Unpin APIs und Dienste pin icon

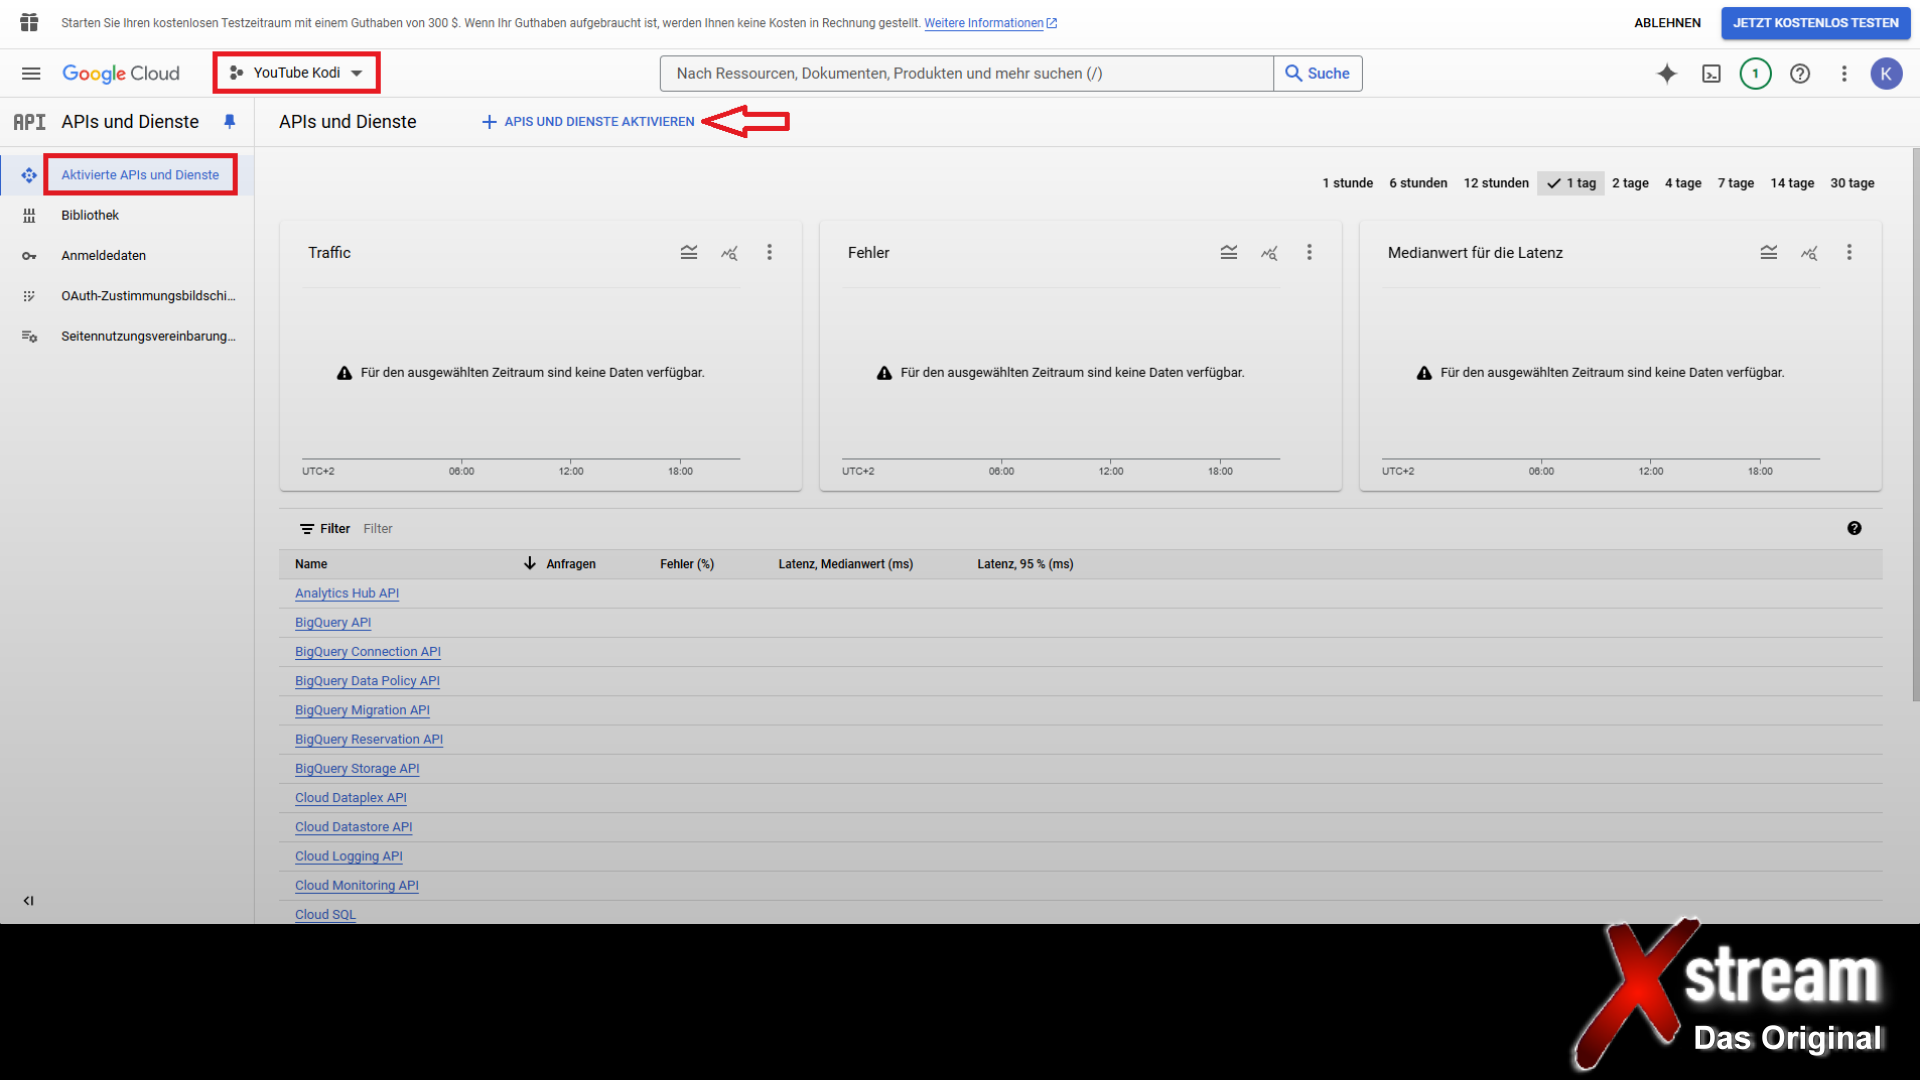(229, 121)
